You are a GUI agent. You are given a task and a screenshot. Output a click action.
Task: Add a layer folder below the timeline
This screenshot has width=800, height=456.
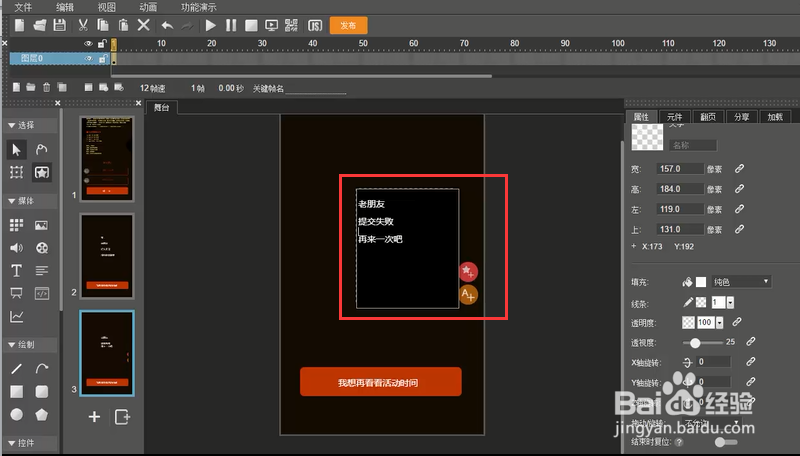click(31, 88)
